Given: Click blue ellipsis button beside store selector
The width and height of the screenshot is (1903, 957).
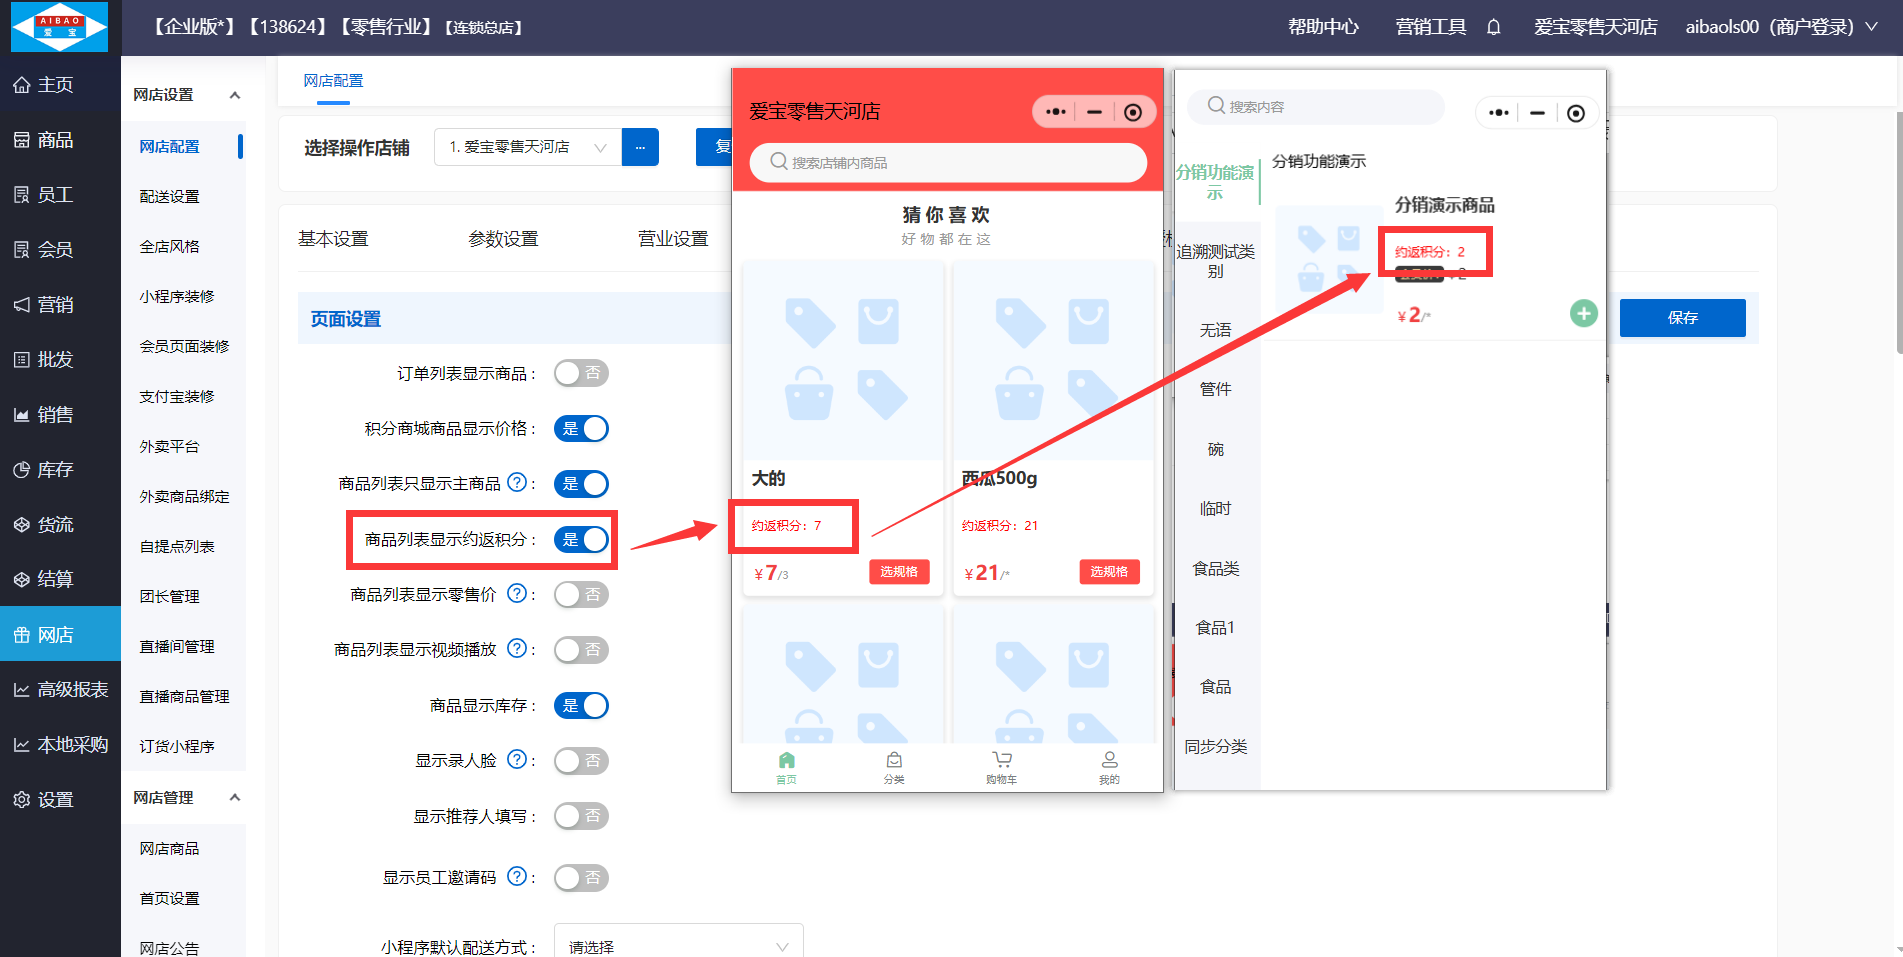Looking at the screenshot, I should click(640, 147).
